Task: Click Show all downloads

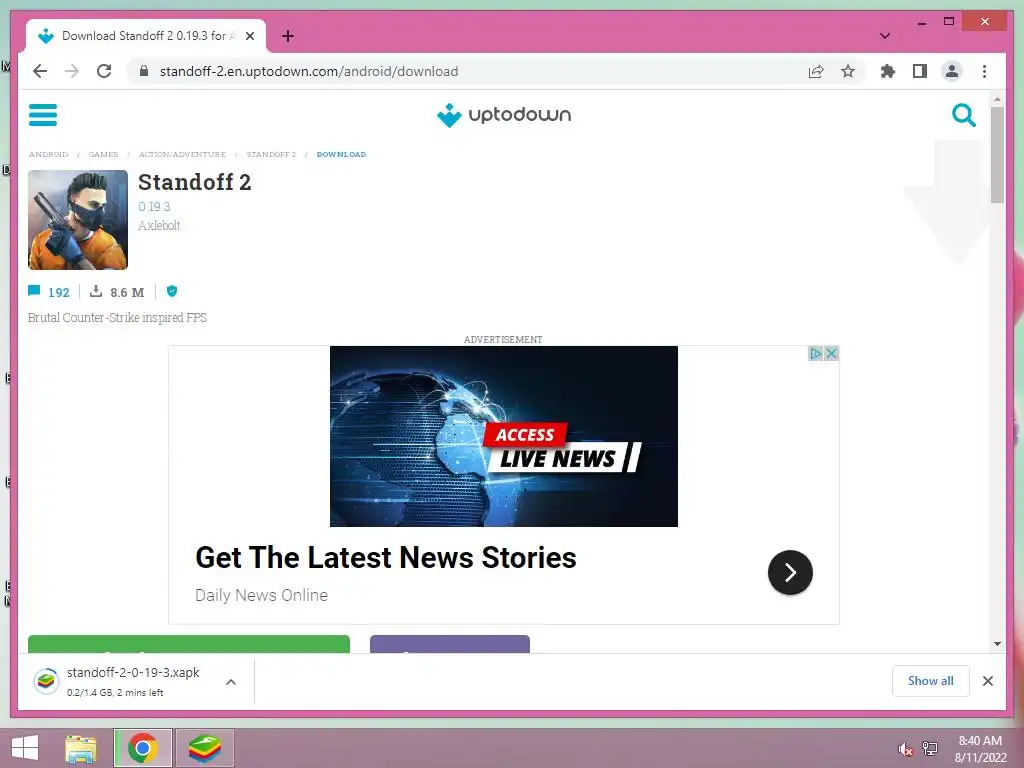Action: 931,681
